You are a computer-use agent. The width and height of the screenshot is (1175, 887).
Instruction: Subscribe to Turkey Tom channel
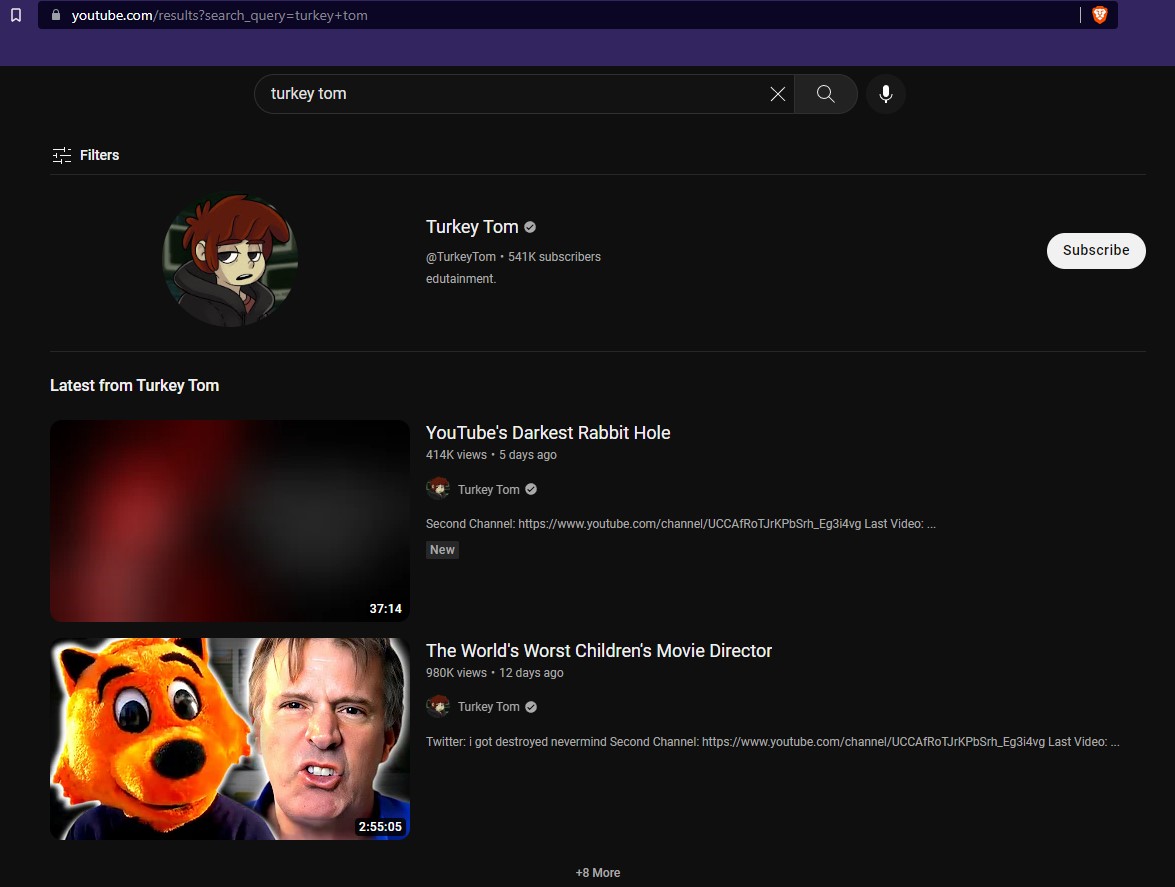tap(1095, 251)
